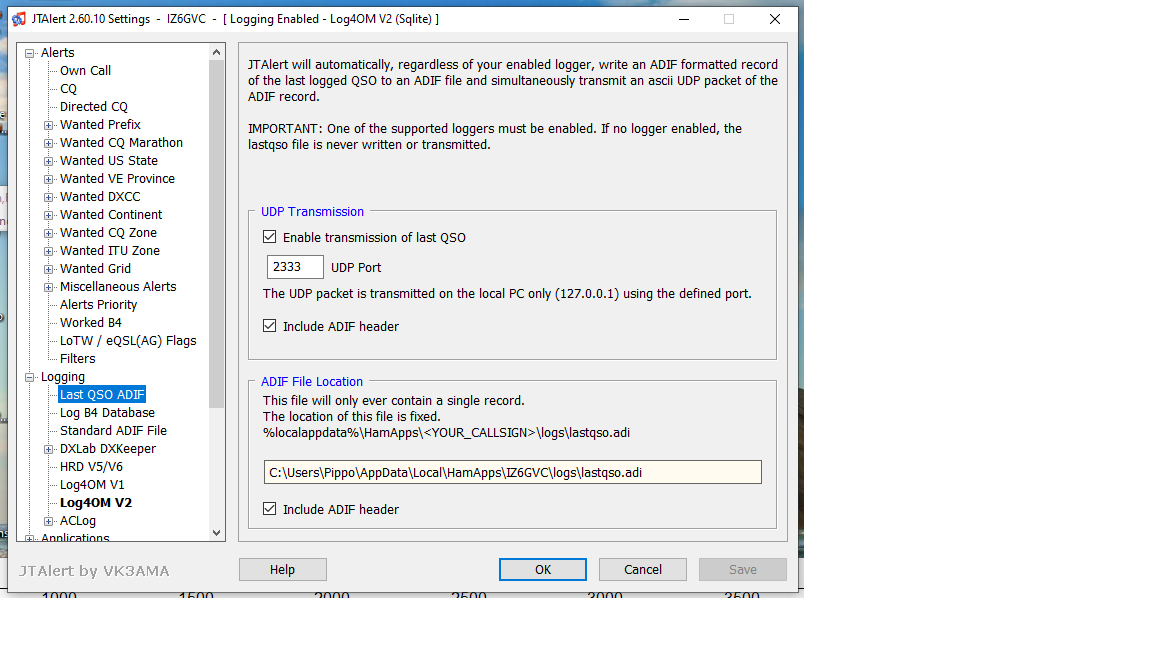Toggle Include ADIF header under ADIF File Location

(270, 508)
